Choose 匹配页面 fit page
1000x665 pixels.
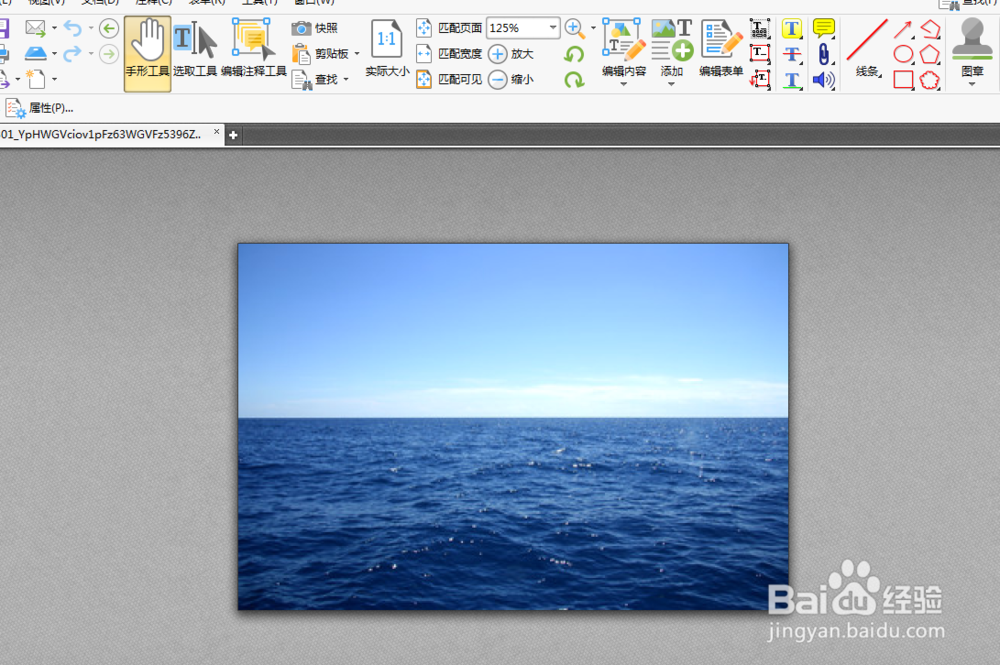(x=449, y=28)
